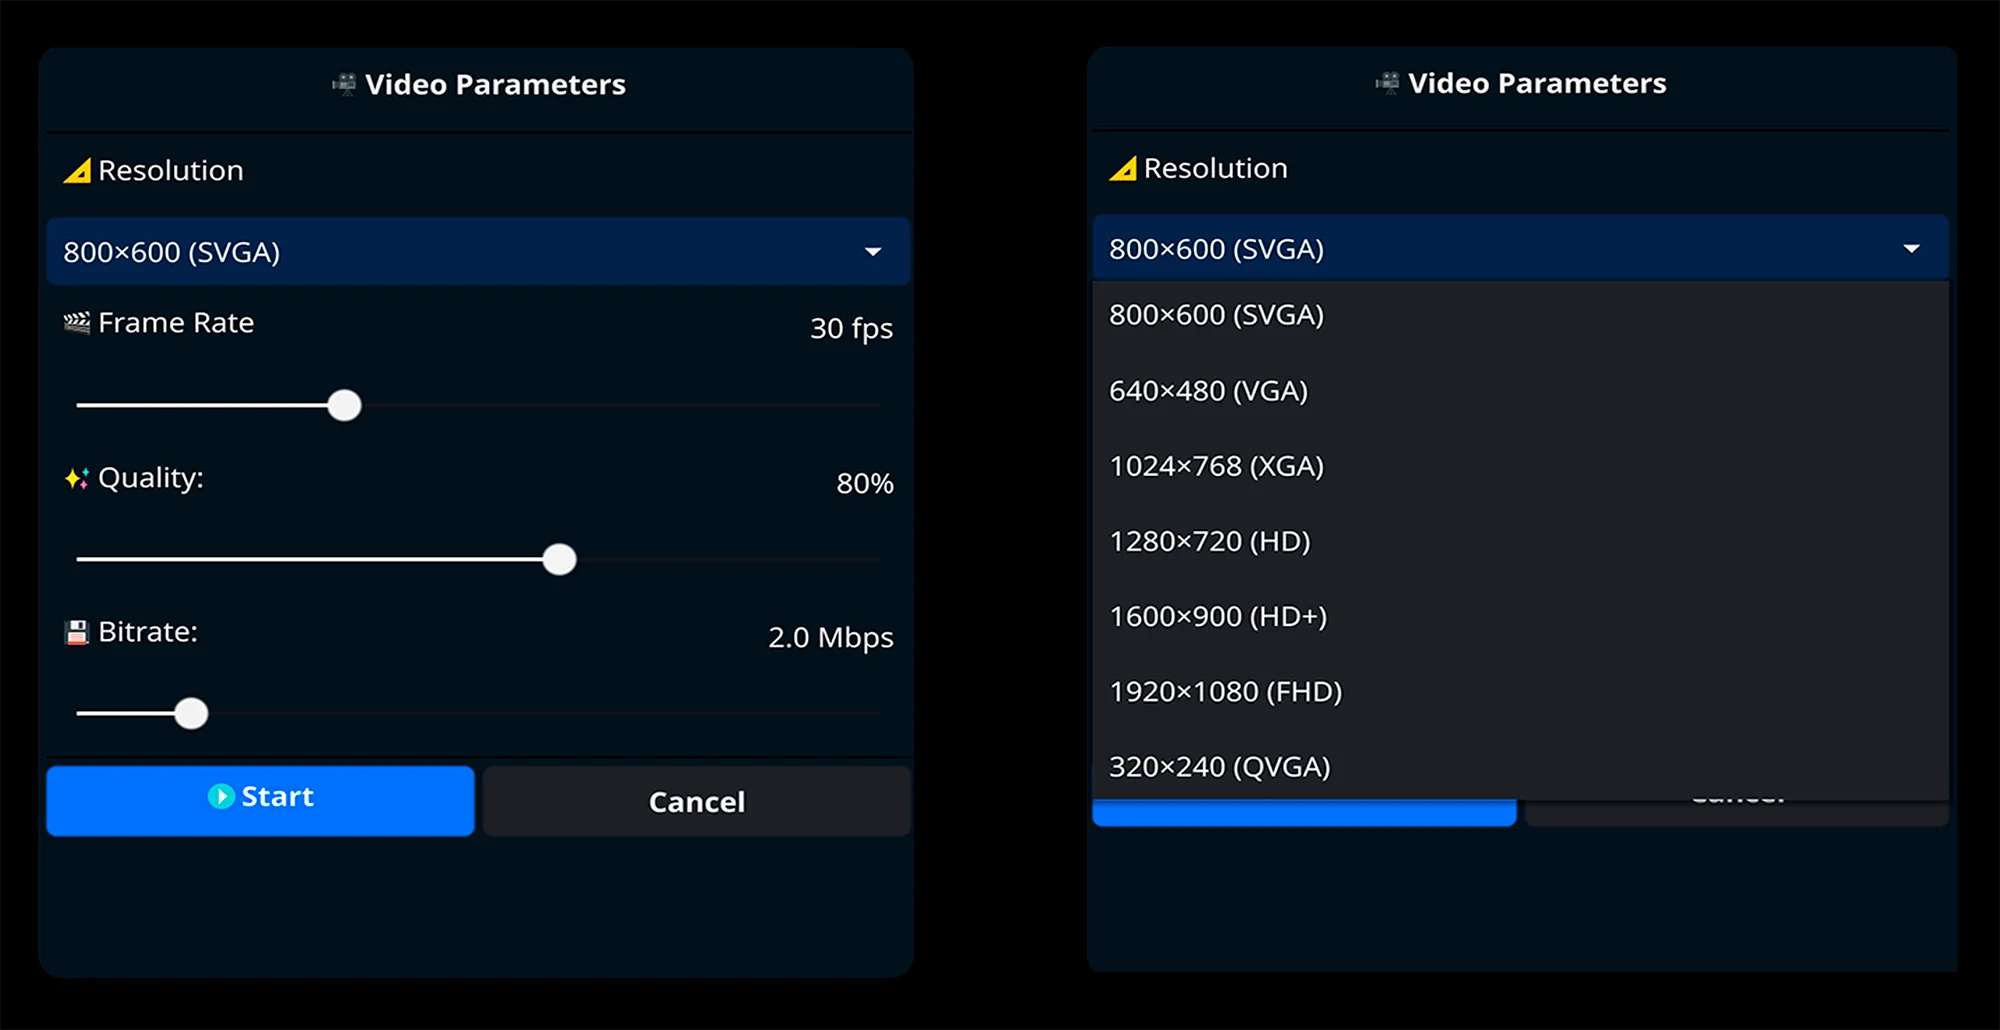The width and height of the screenshot is (2000, 1030).
Task: Click the Bitrate slider handle at 2.0 Mbps
Action: tap(191, 713)
